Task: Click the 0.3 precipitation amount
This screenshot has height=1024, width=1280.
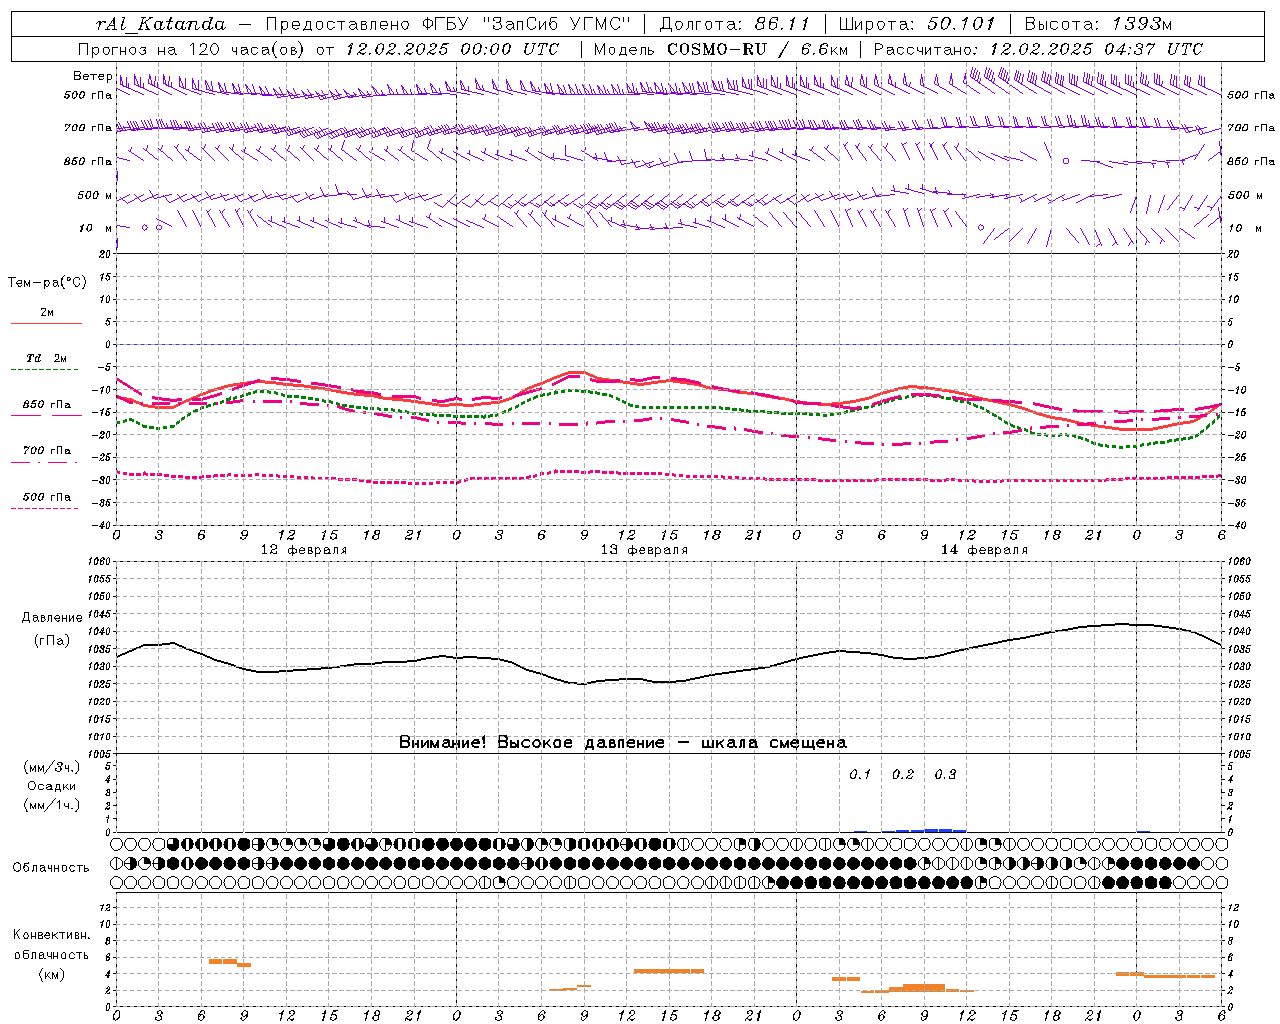Action: tap(945, 775)
